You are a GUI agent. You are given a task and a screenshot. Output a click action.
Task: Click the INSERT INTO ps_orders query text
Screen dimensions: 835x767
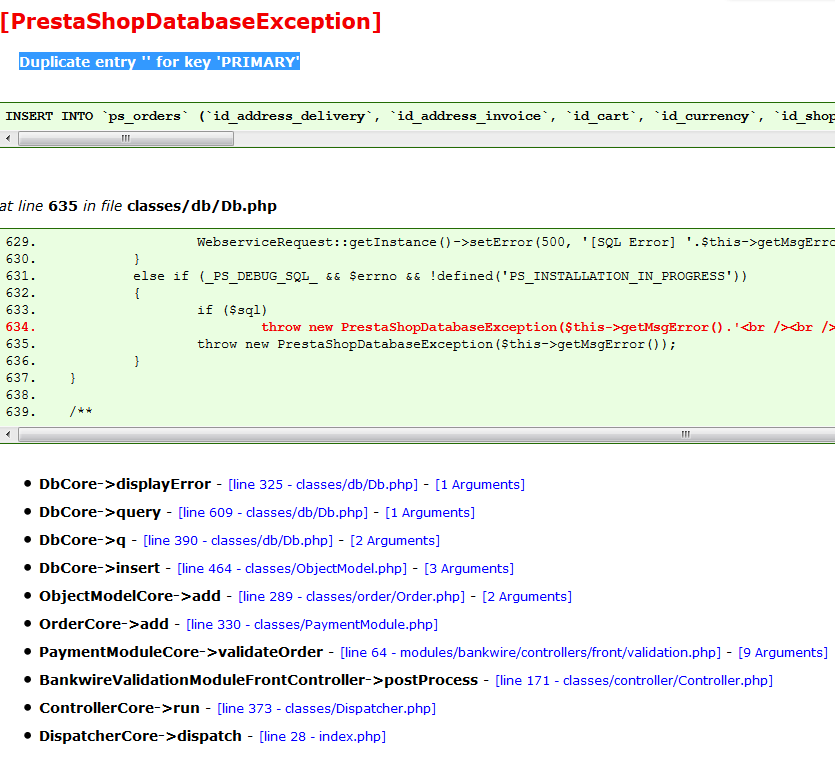420,116
